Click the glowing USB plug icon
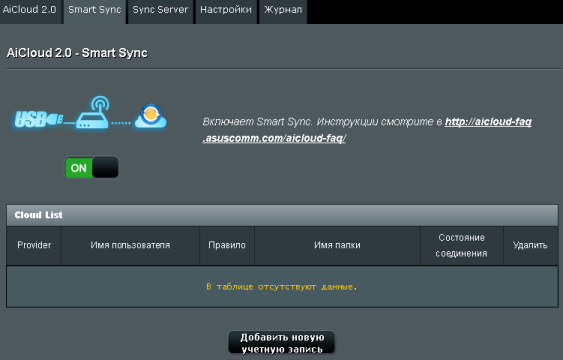The image size is (563, 360). point(39,120)
